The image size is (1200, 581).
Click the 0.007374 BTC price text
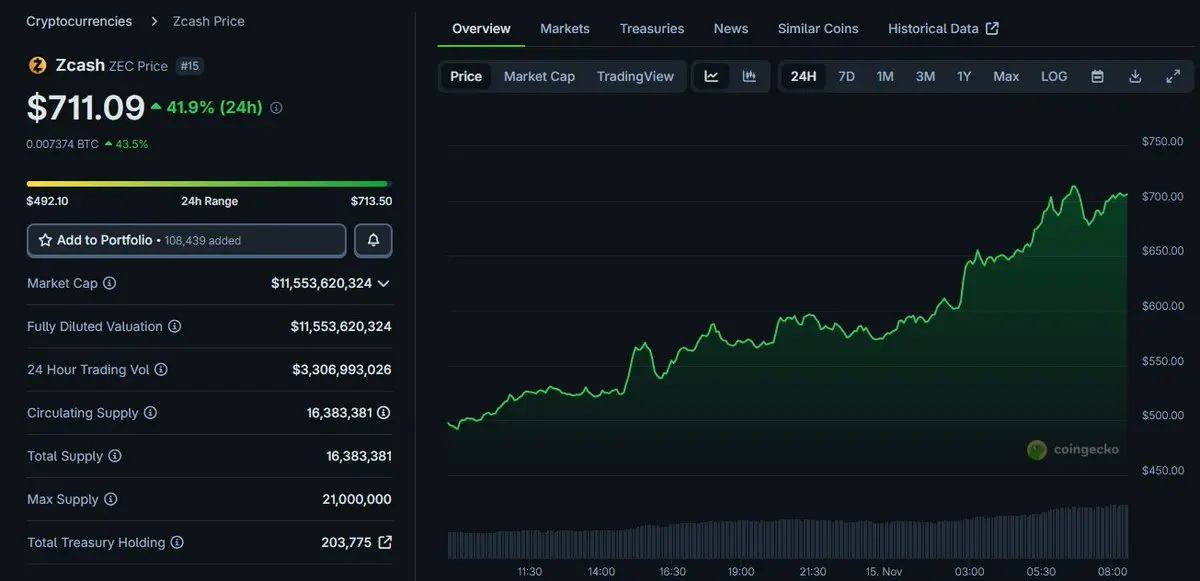tap(62, 144)
